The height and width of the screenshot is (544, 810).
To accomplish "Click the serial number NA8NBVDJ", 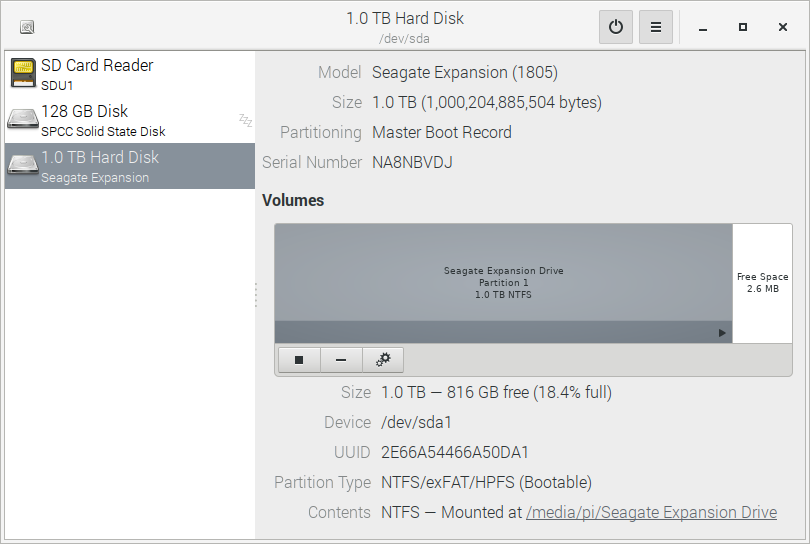I will click(x=412, y=162).
